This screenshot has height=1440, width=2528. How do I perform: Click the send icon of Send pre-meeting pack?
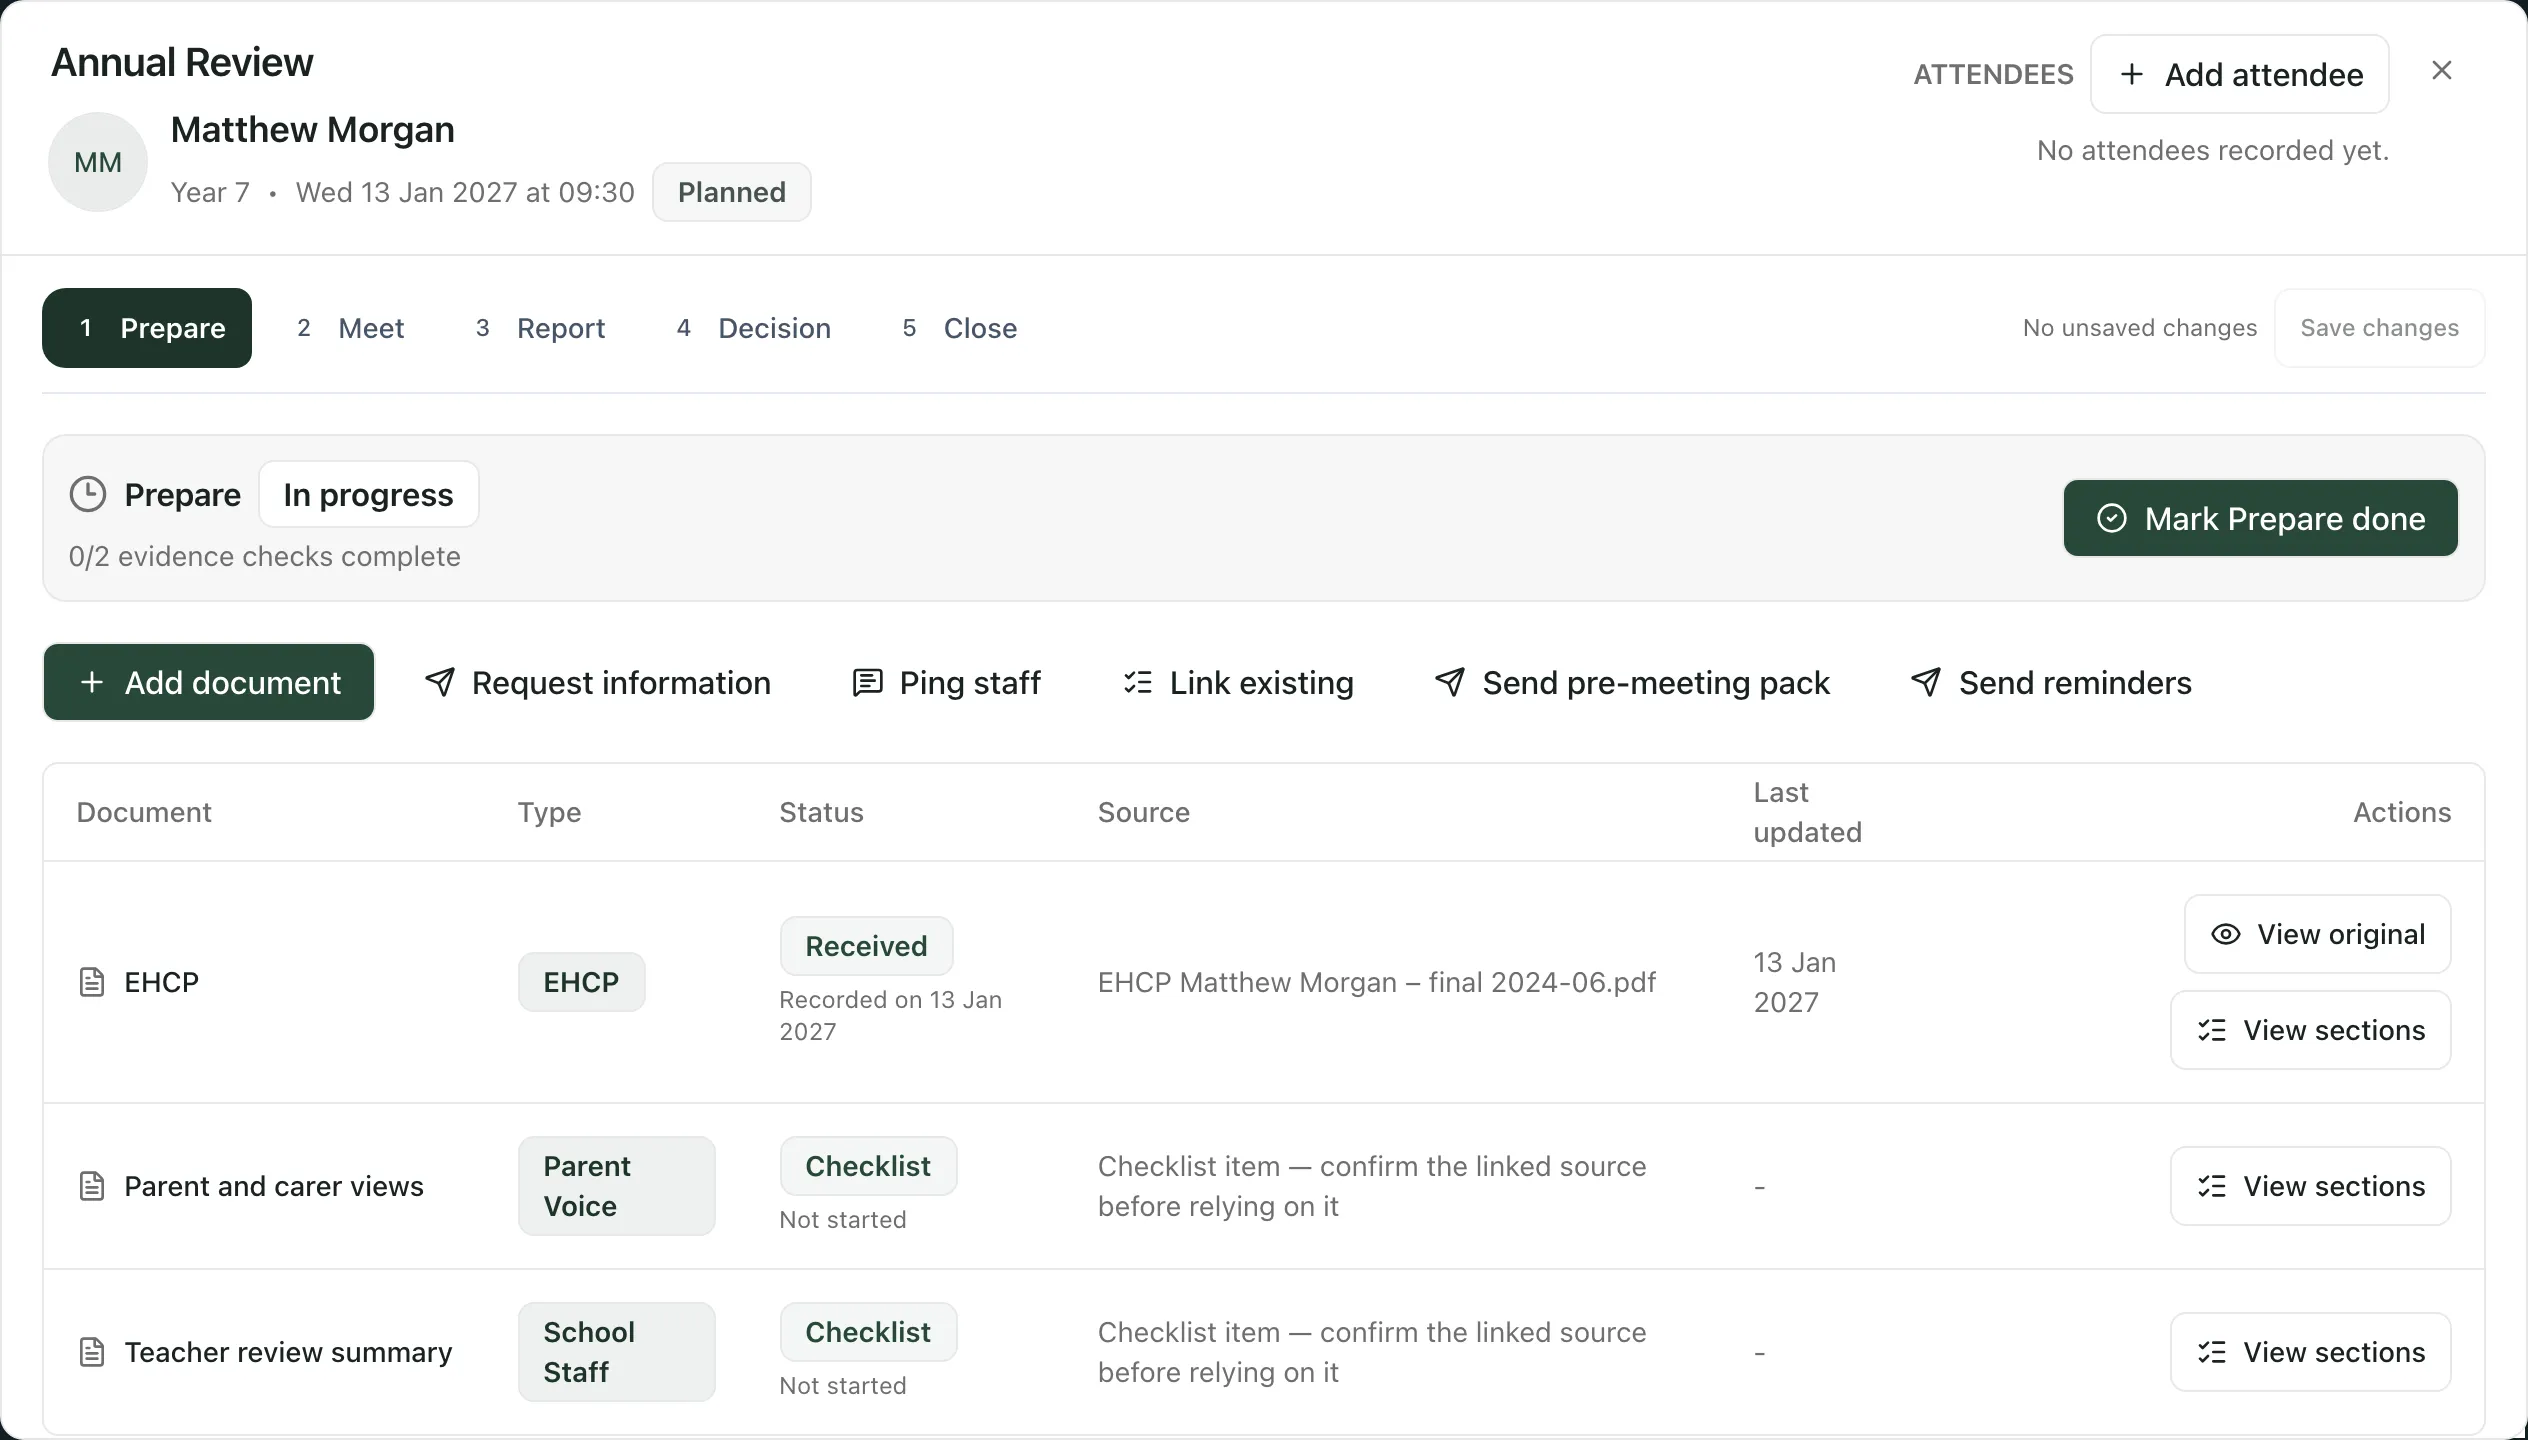(1450, 682)
